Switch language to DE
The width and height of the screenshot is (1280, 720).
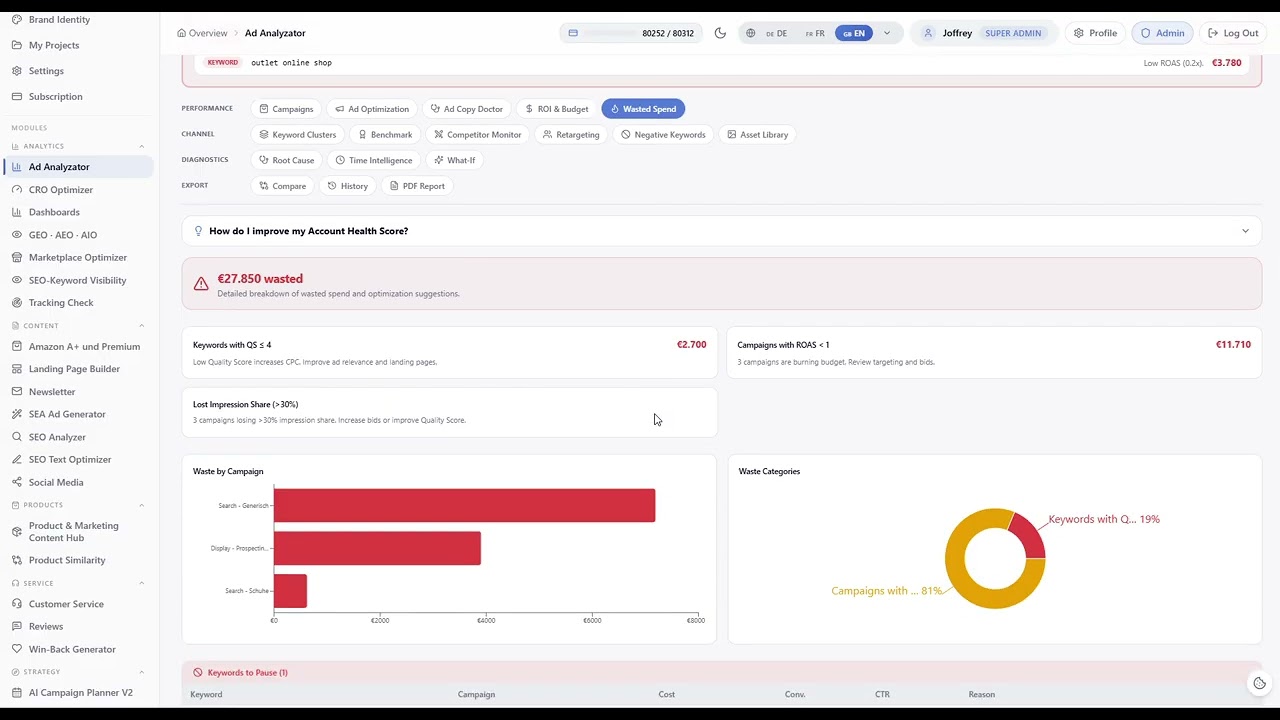point(776,33)
